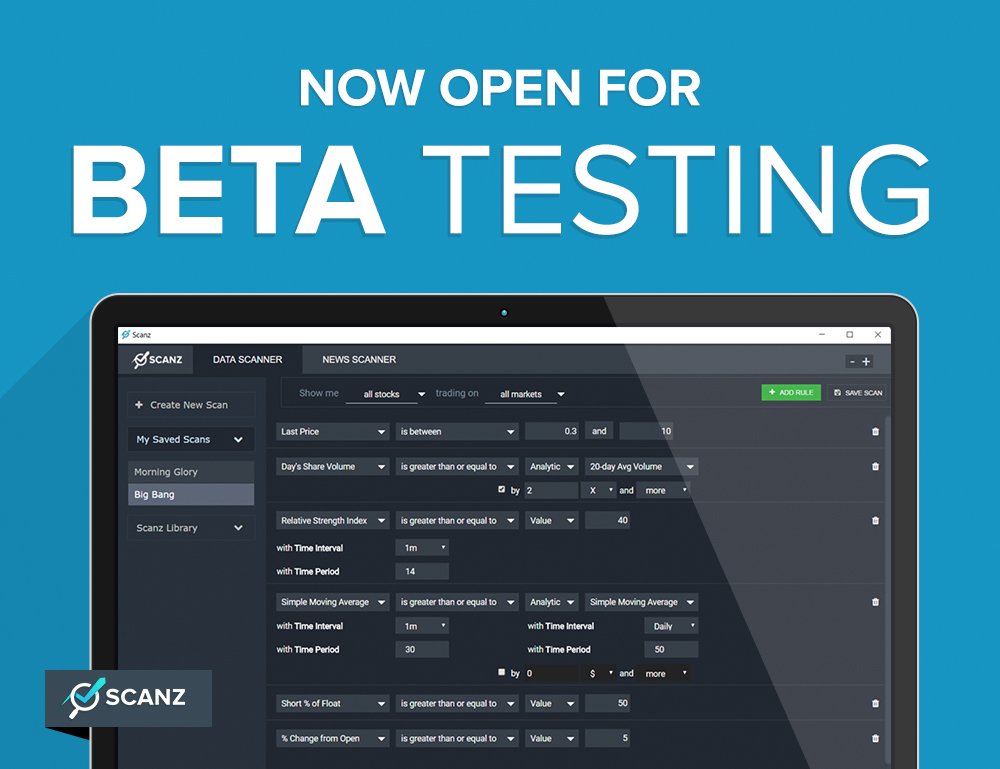This screenshot has width=1000, height=769.
Task: Click the Scanz logo in the app header
Action: tap(157, 360)
